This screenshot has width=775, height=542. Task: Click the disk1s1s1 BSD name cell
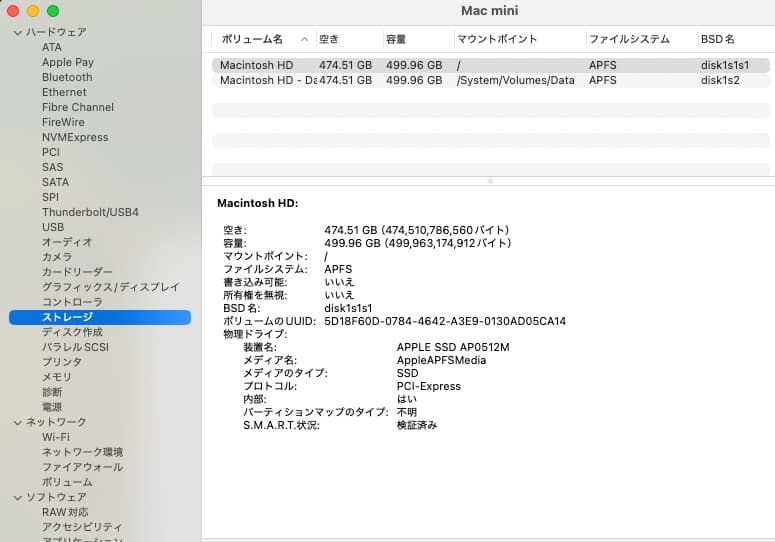725,65
